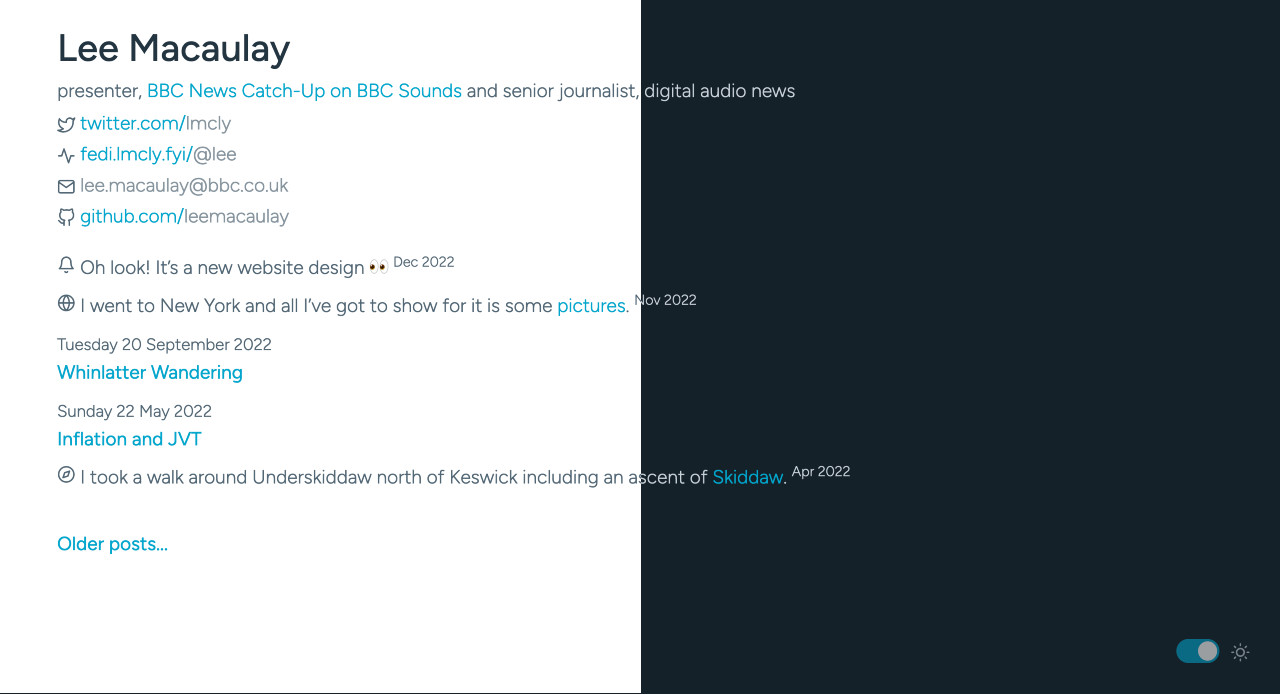
Task: Click the email envelope icon
Action: 66,186
